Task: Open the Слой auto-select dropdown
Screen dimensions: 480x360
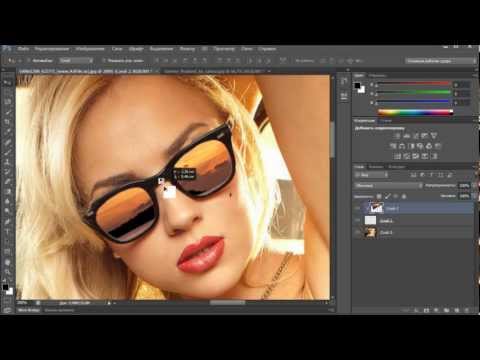Action: (76, 61)
